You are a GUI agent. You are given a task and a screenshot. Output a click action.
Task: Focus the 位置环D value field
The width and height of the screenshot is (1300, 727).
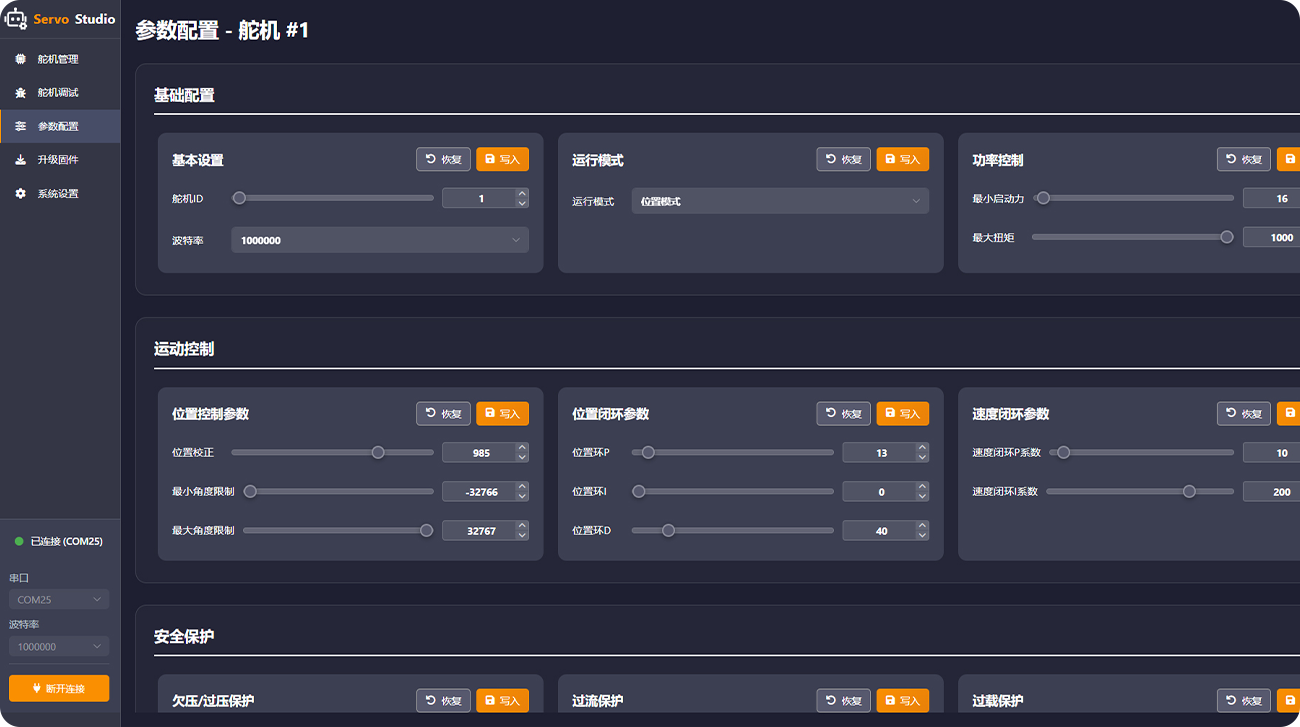coord(879,530)
